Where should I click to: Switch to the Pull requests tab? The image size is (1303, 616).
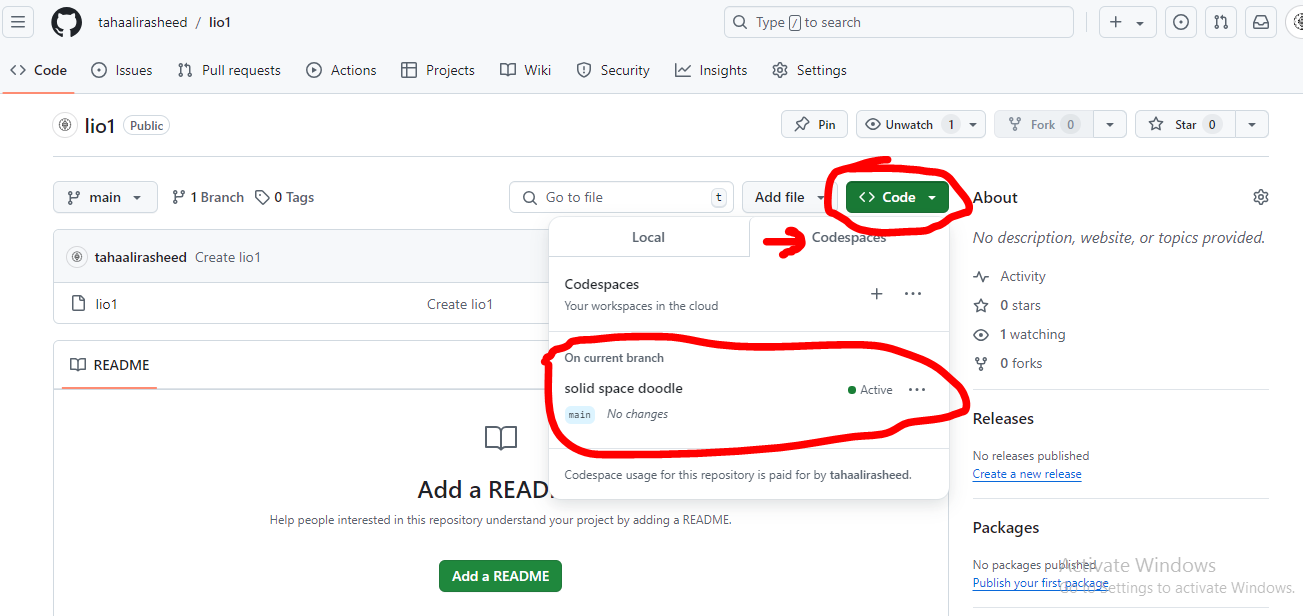[229, 70]
